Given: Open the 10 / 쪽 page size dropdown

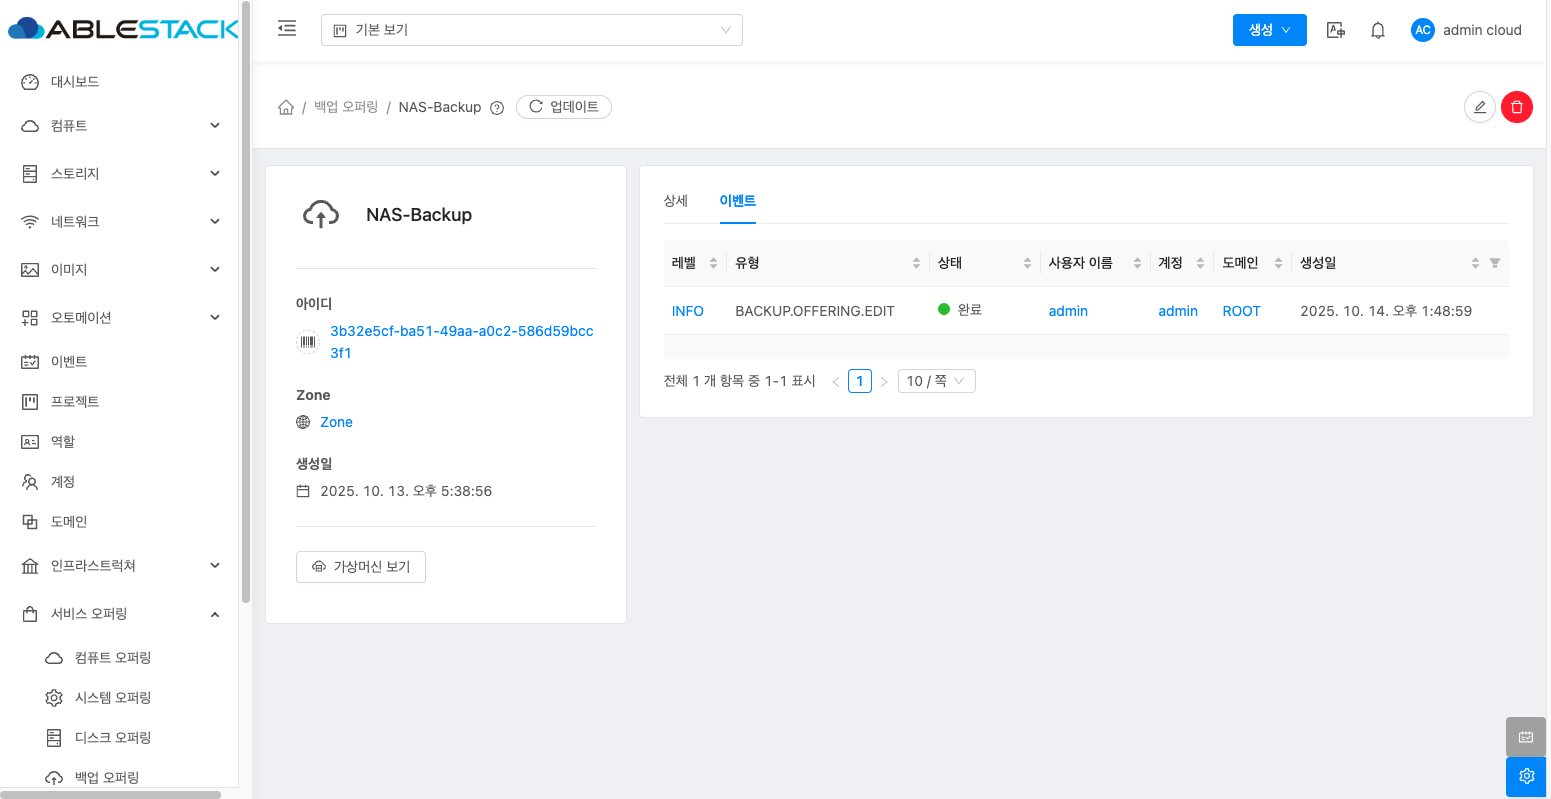Looking at the screenshot, I should 936,381.
